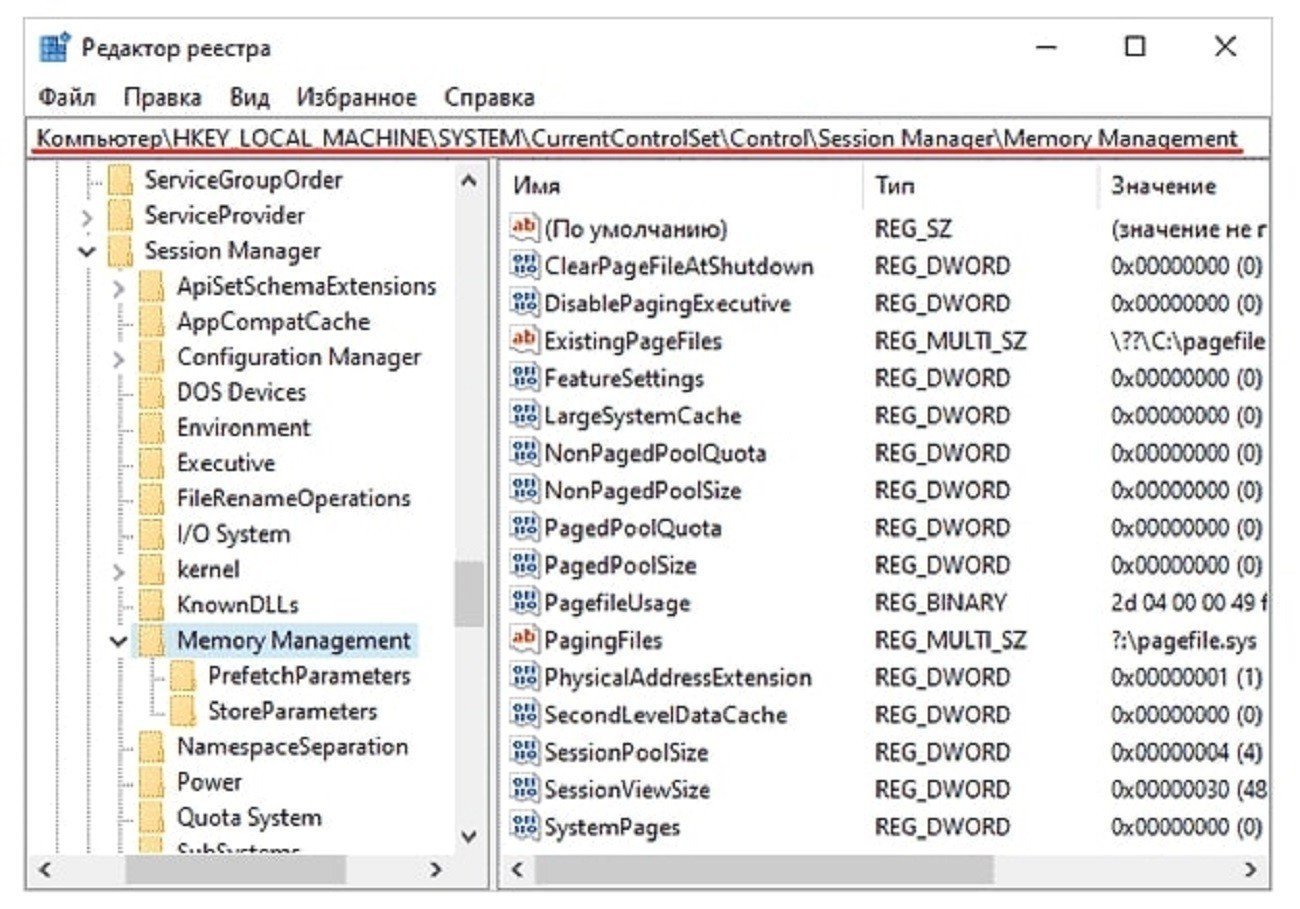Viewport: 1300px width, 909px height.
Task: Click the DWORD icon of DisablePagingExecutive
Action: pyautogui.click(x=524, y=304)
